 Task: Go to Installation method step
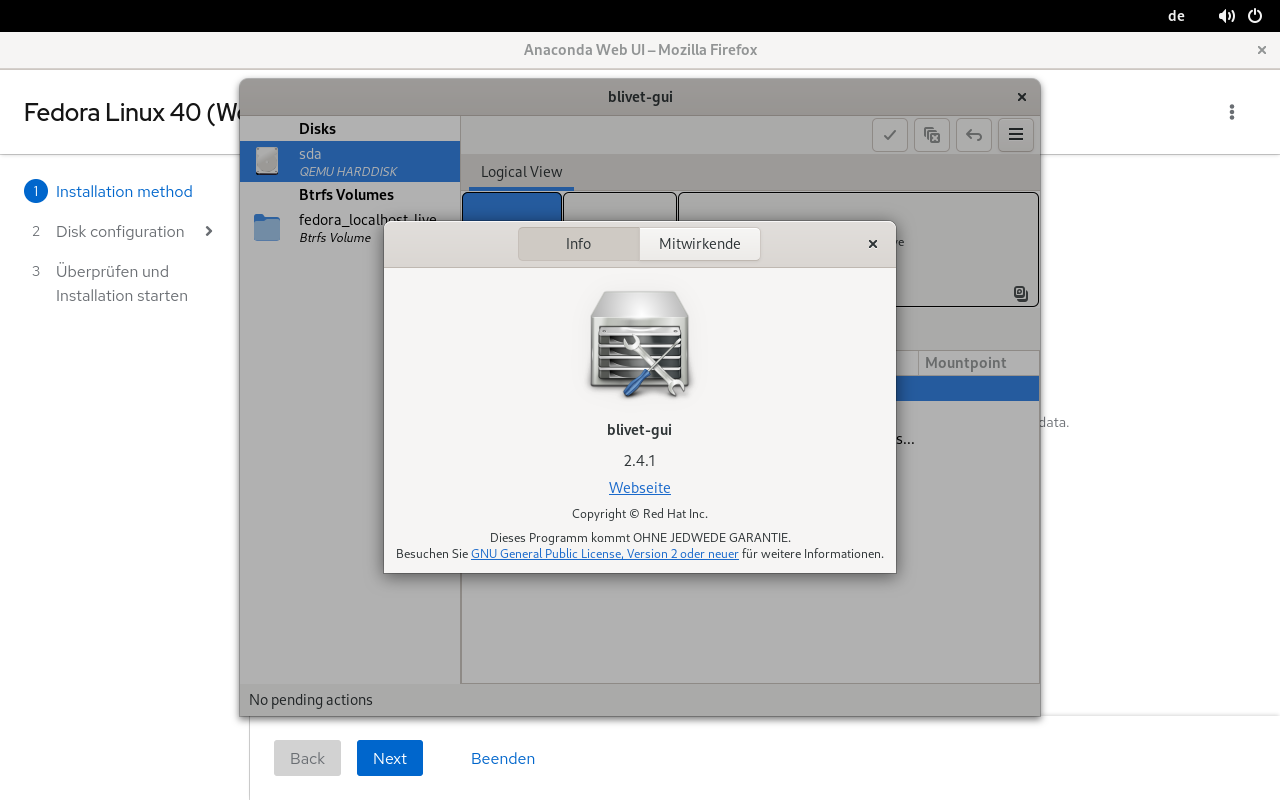[124, 192]
